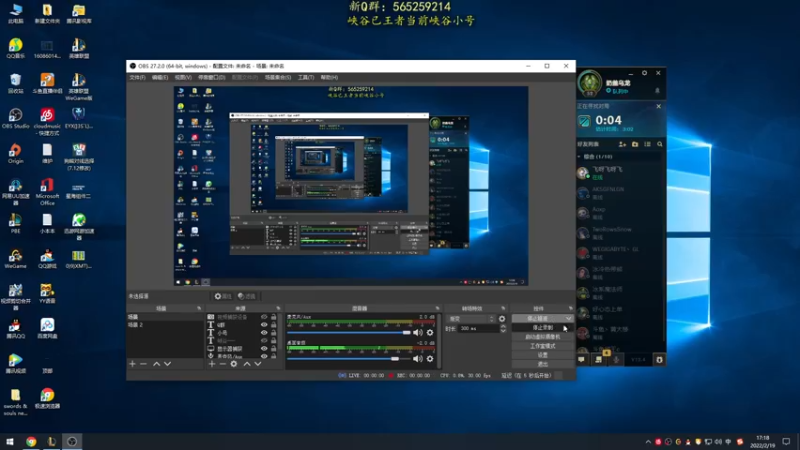Enable 工作室模式 studio mode button
Viewport: 800px width, 450px height.
[542, 346]
